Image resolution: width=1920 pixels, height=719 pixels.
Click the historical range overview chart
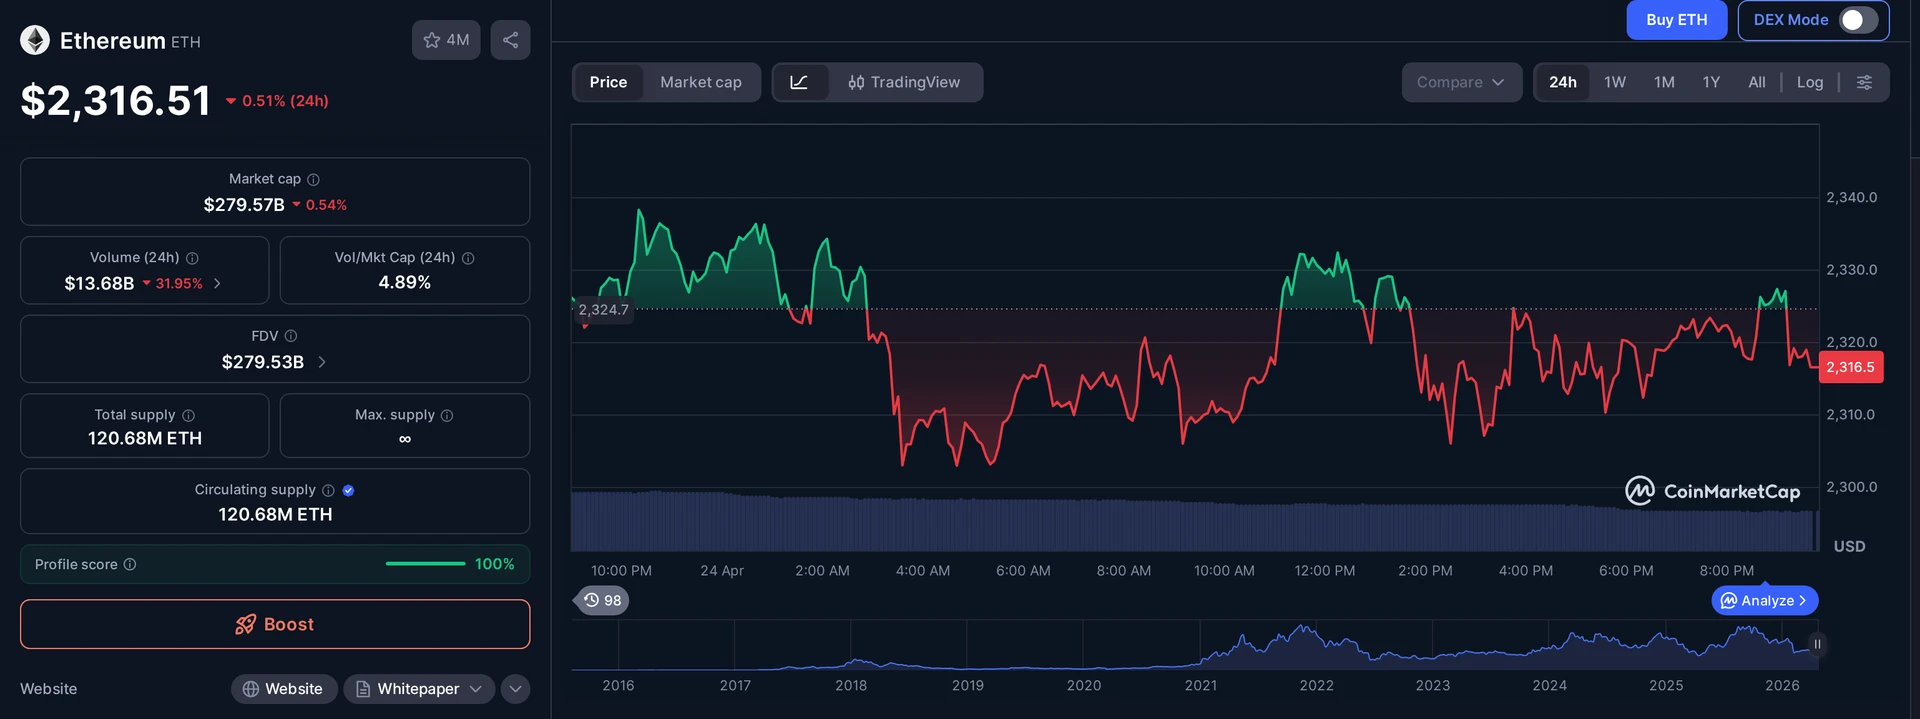1194,645
